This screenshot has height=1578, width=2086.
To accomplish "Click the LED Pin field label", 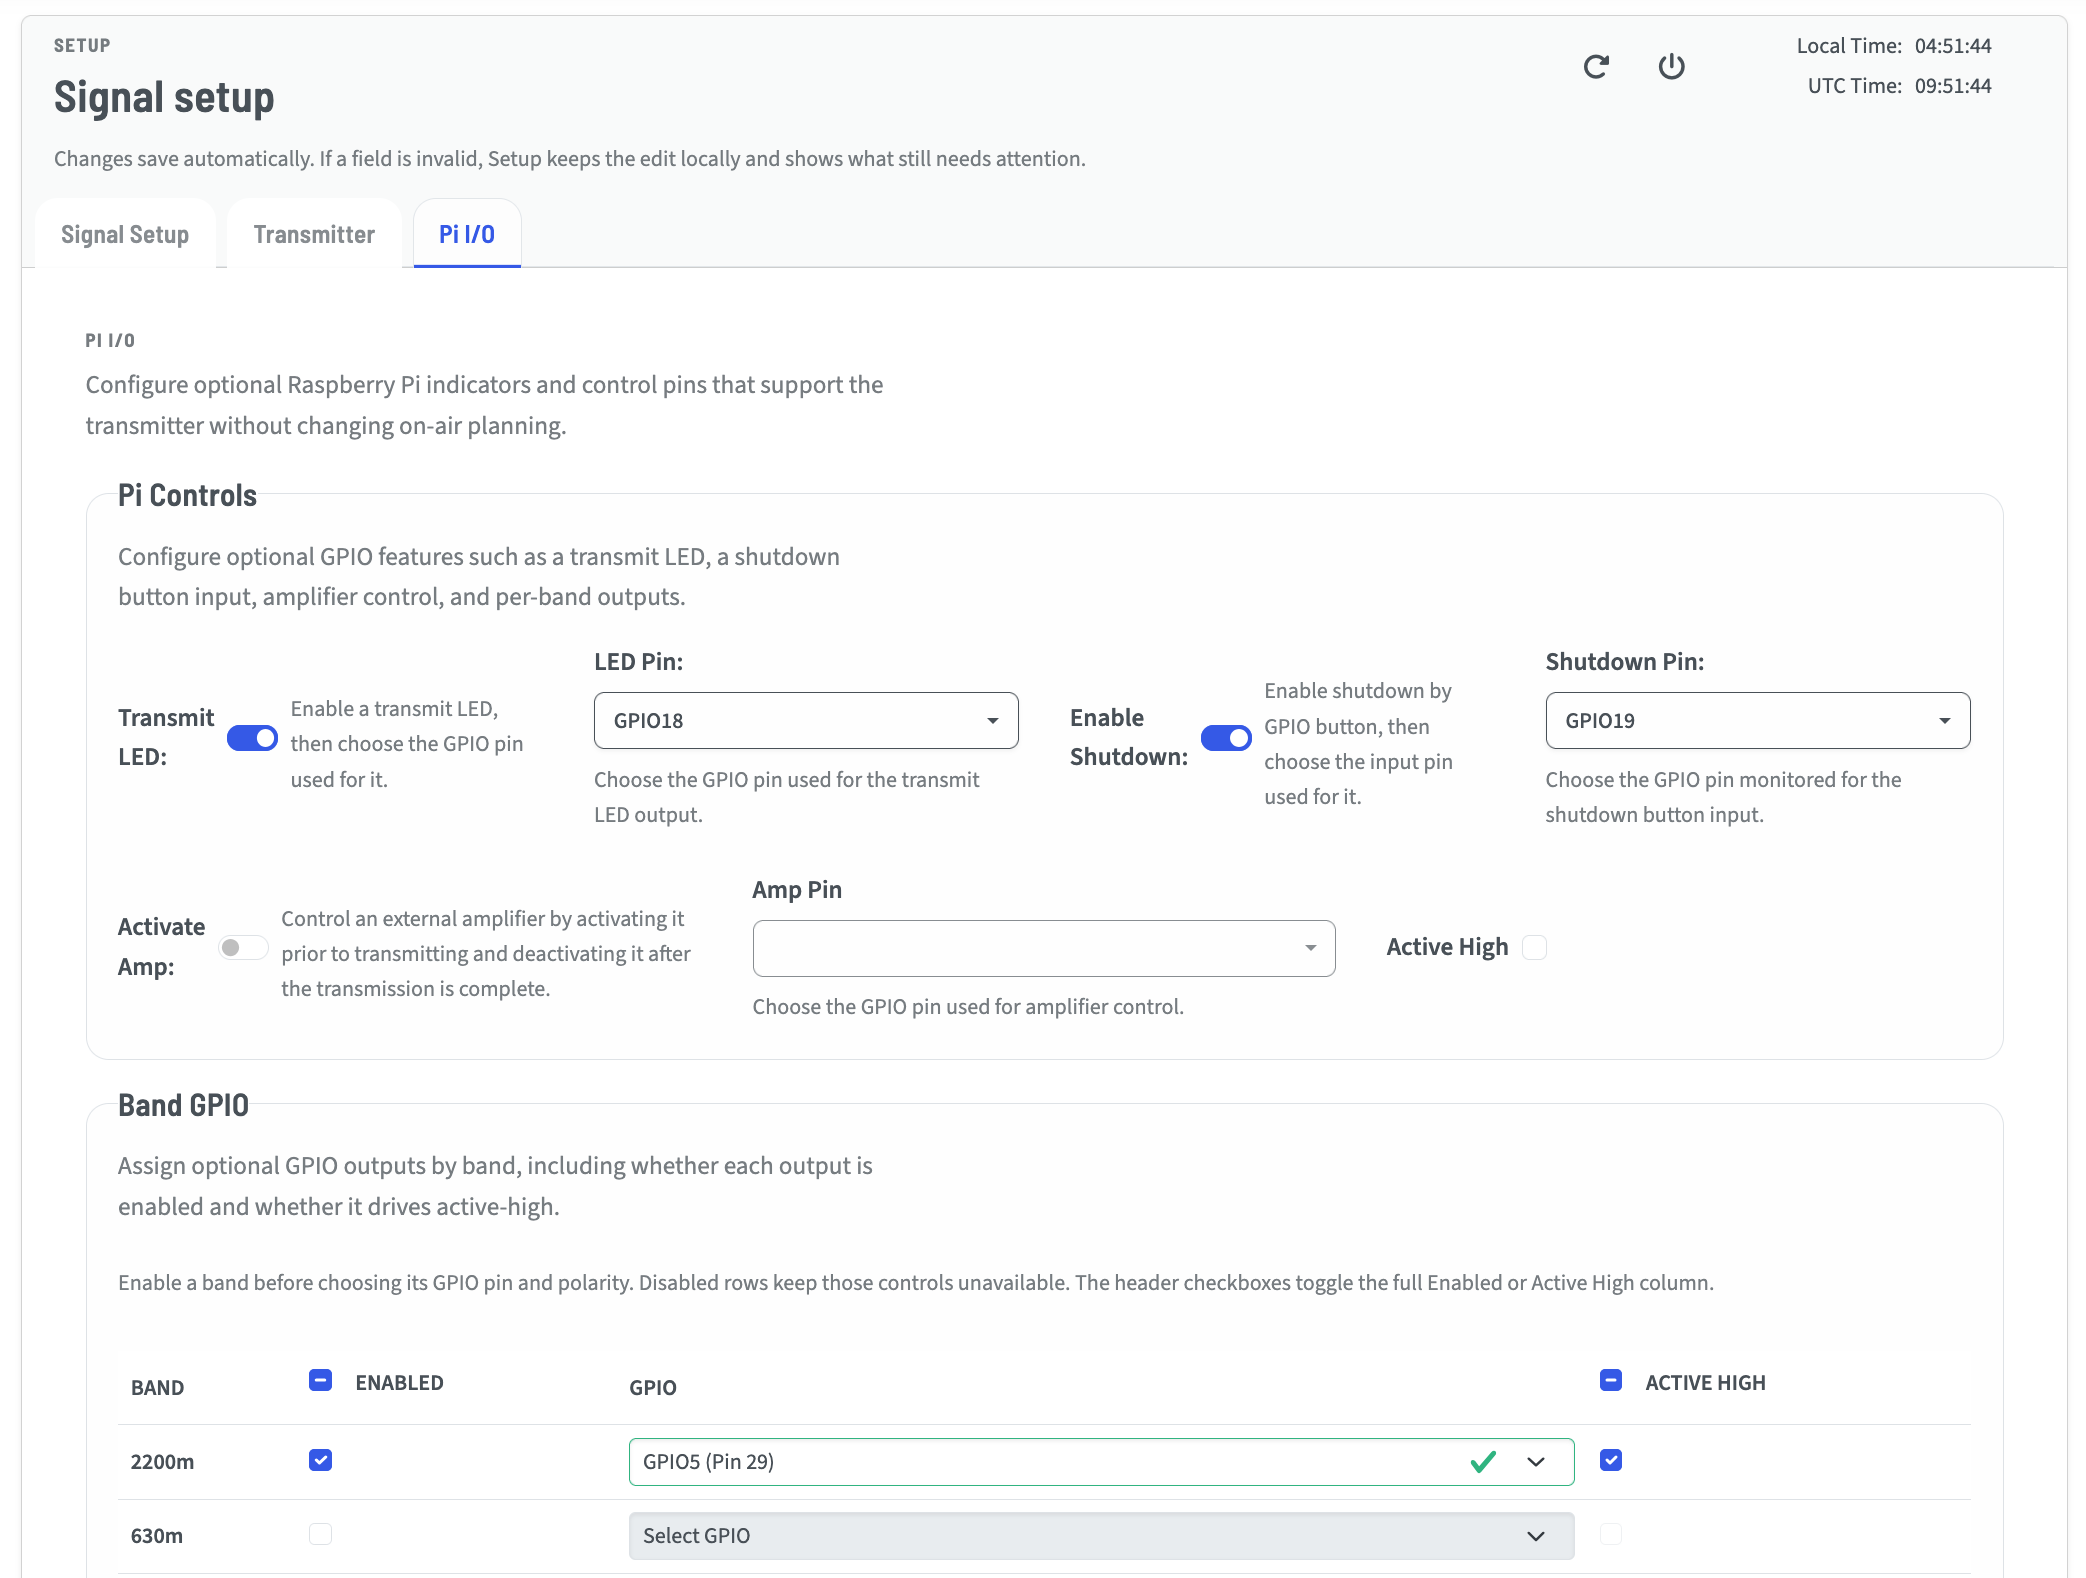I will tap(639, 662).
